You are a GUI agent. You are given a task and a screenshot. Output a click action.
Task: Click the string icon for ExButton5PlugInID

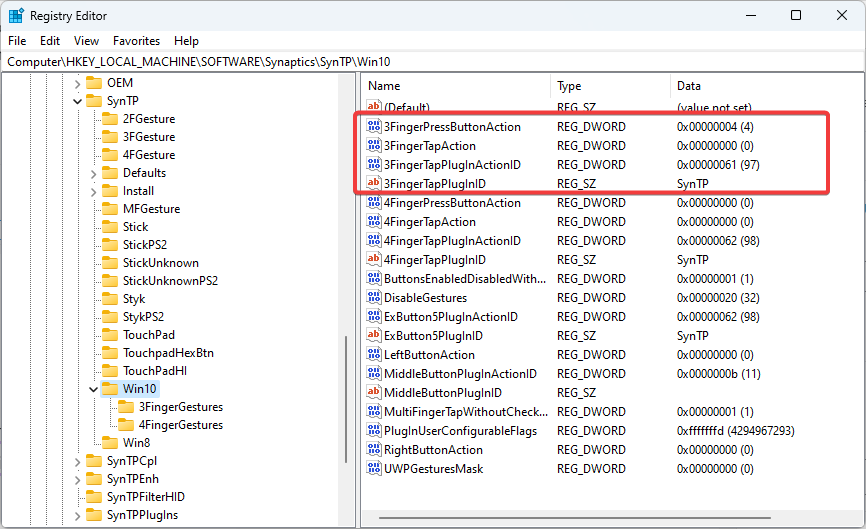pyautogui.click(x=374, y=335)
